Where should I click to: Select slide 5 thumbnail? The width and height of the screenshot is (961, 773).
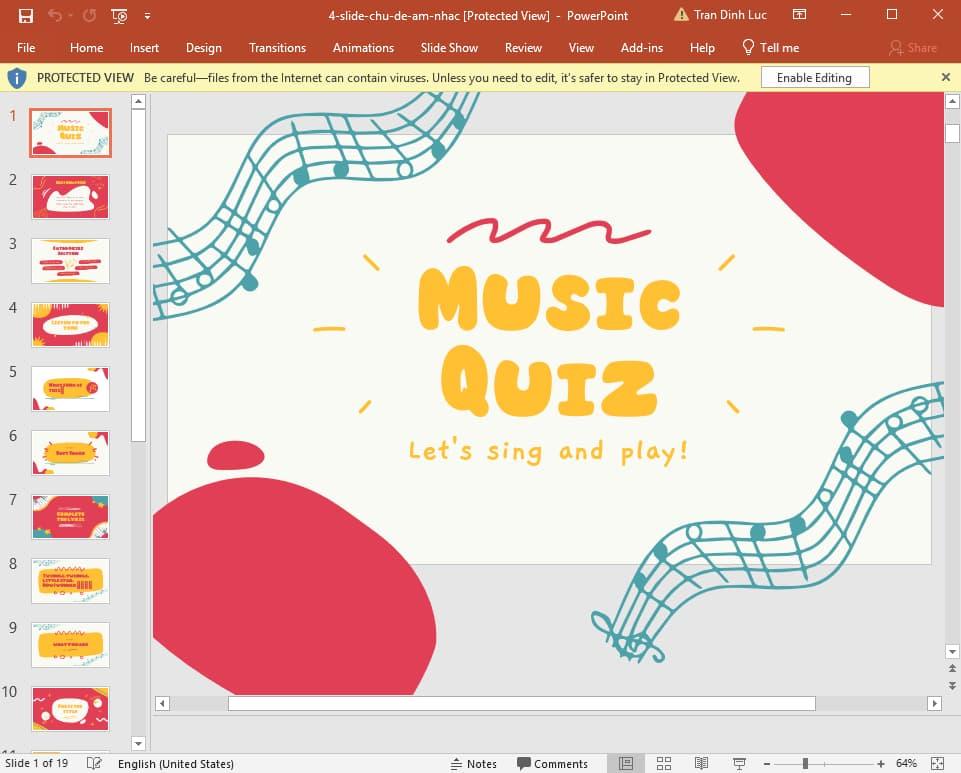[x=70, y=389]
